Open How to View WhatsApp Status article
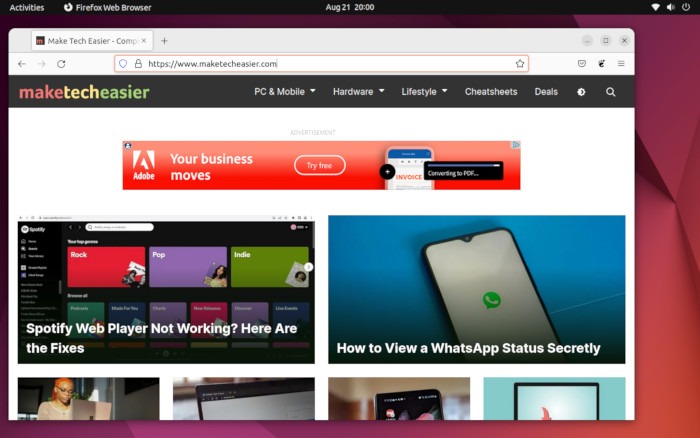 [477, 290]
